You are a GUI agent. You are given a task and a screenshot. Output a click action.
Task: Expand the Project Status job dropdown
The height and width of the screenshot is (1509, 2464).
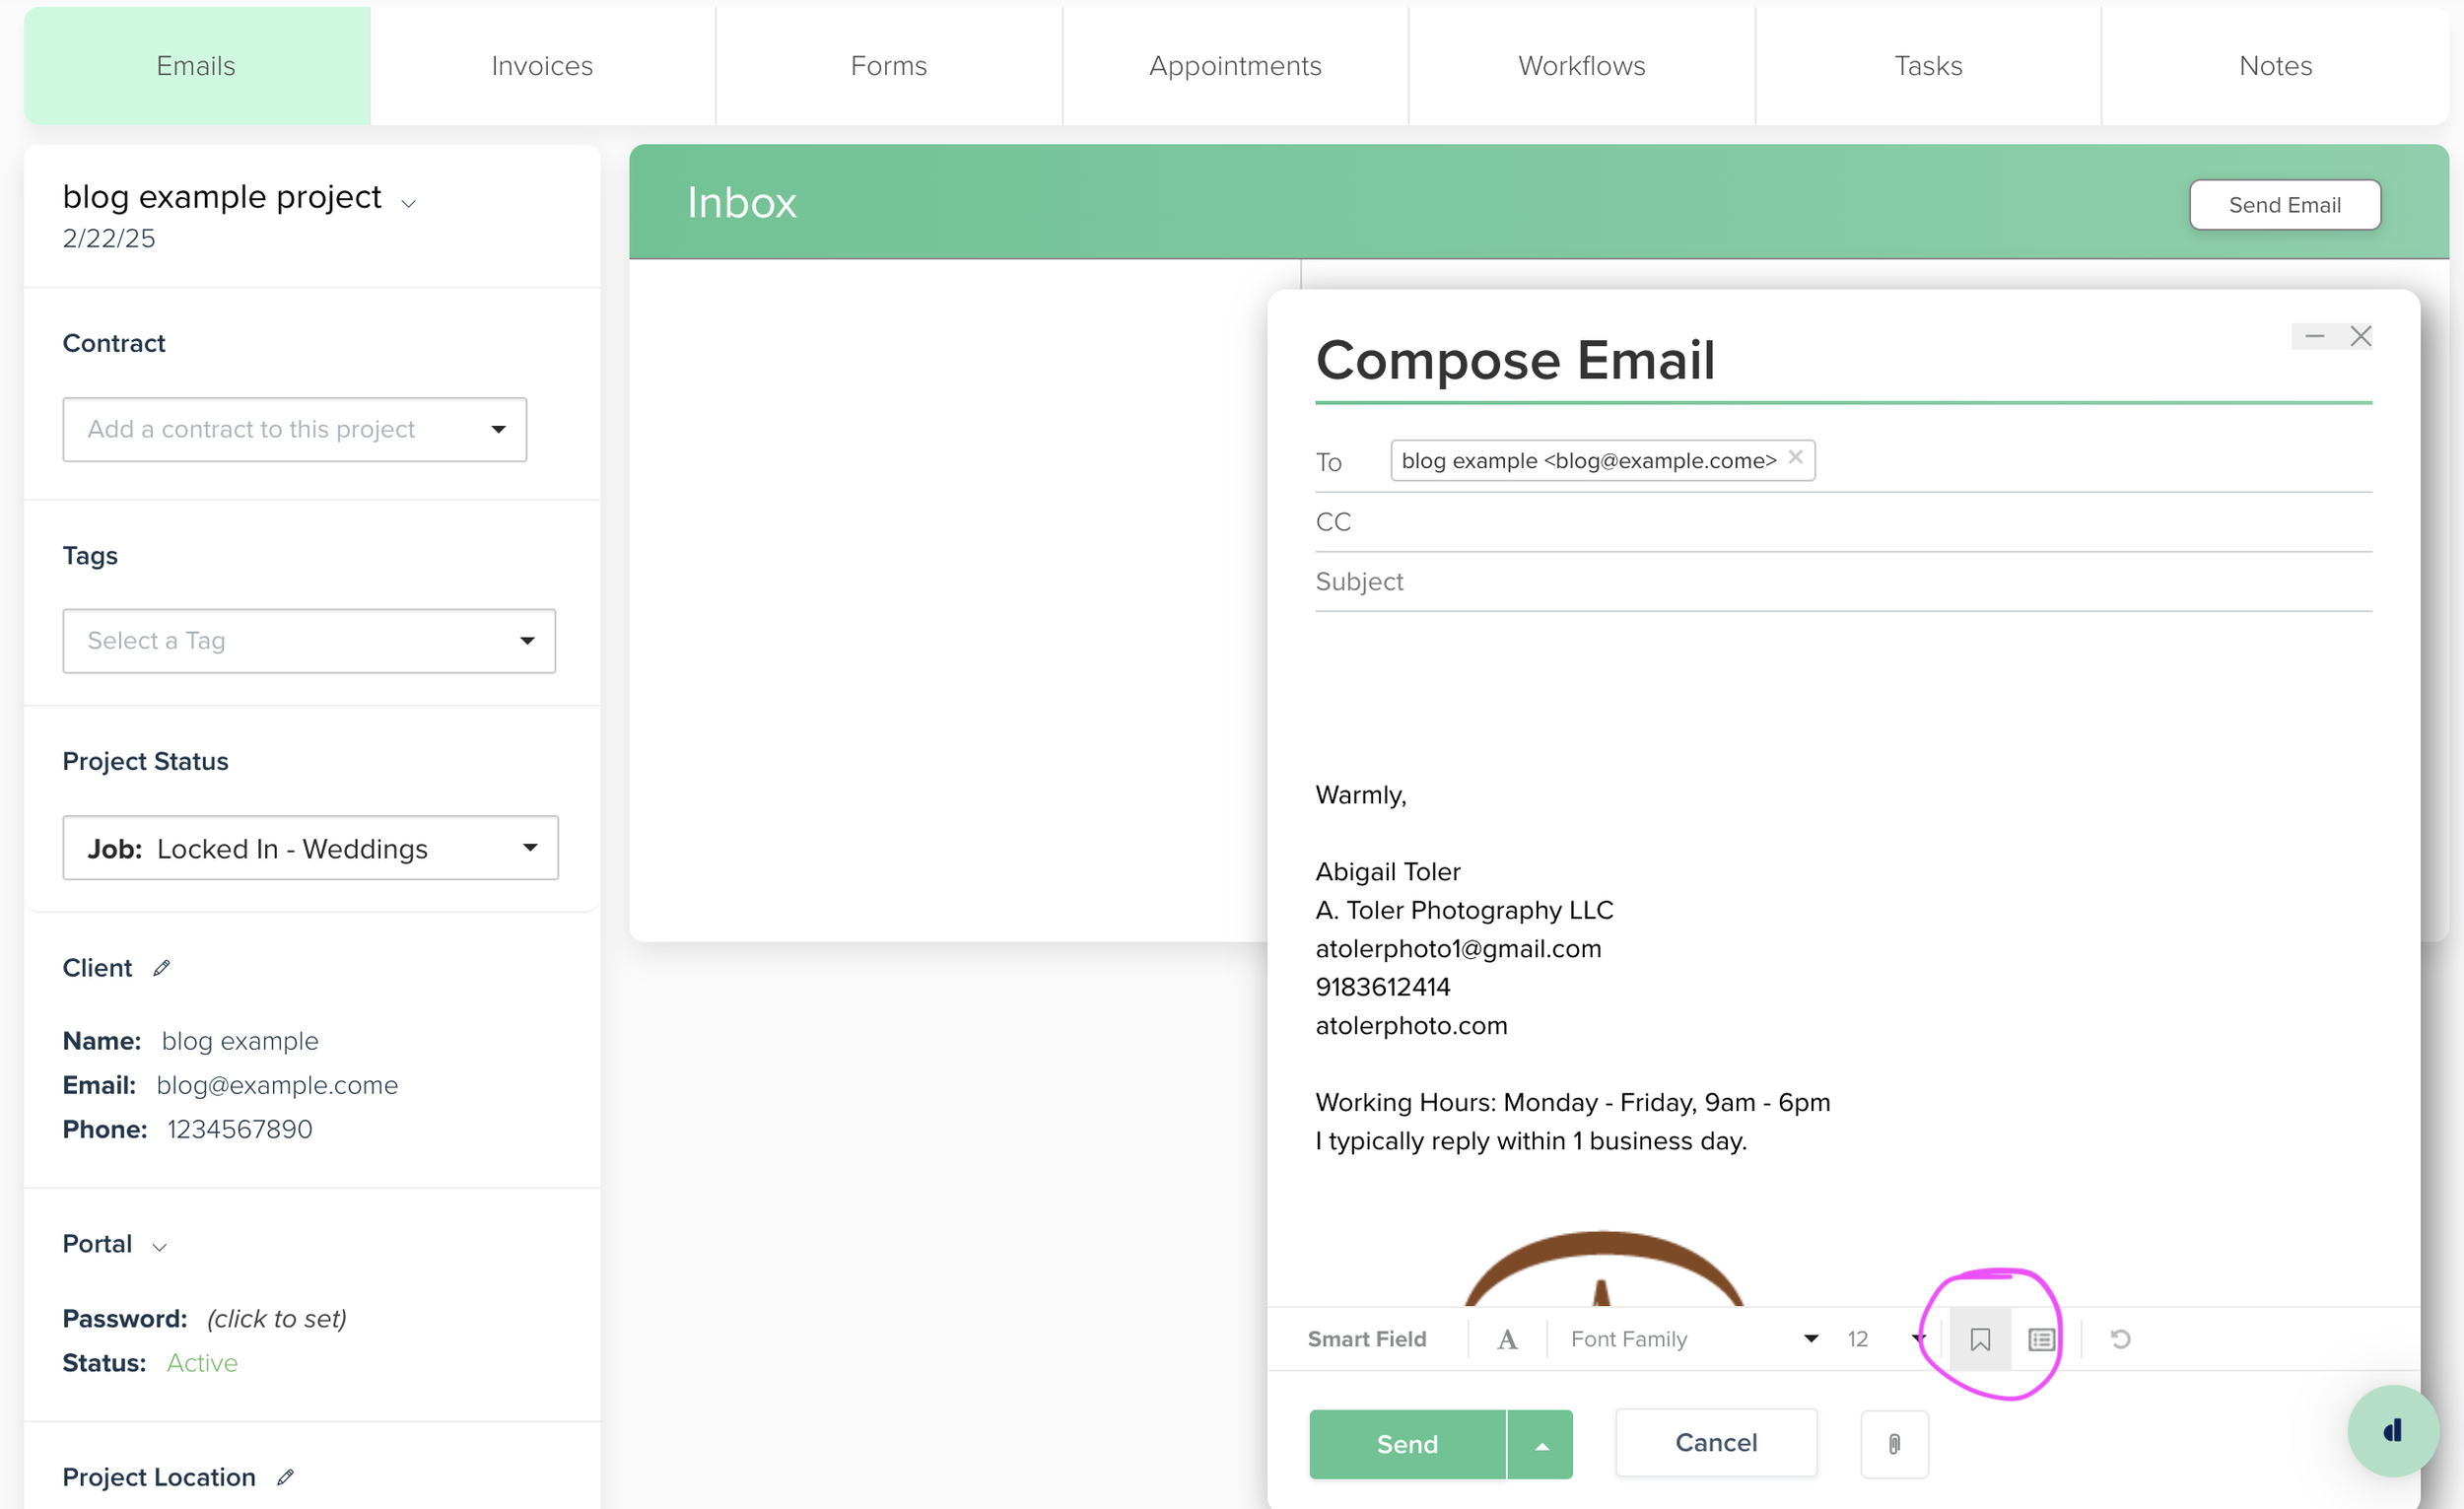310,848
